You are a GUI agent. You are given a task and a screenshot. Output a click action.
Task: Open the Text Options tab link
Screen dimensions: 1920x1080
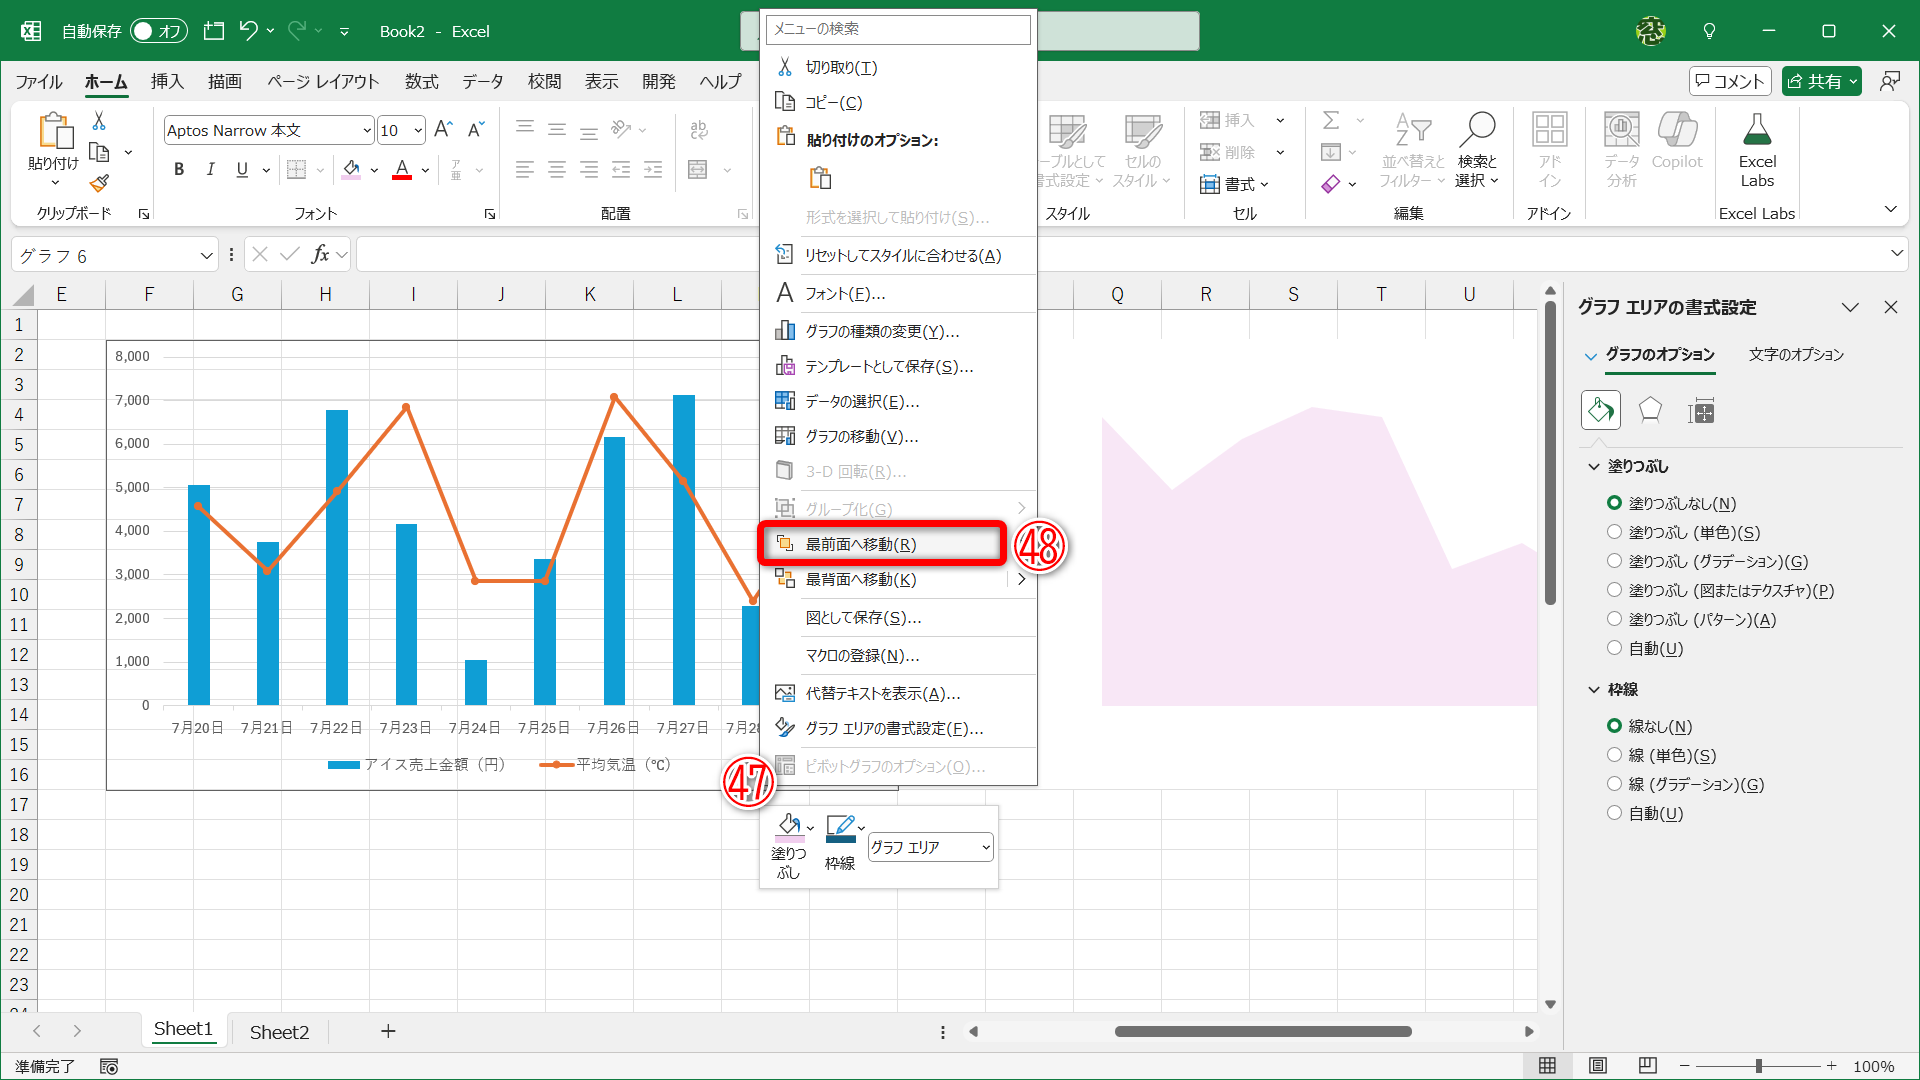click(x=1795, y=354)
